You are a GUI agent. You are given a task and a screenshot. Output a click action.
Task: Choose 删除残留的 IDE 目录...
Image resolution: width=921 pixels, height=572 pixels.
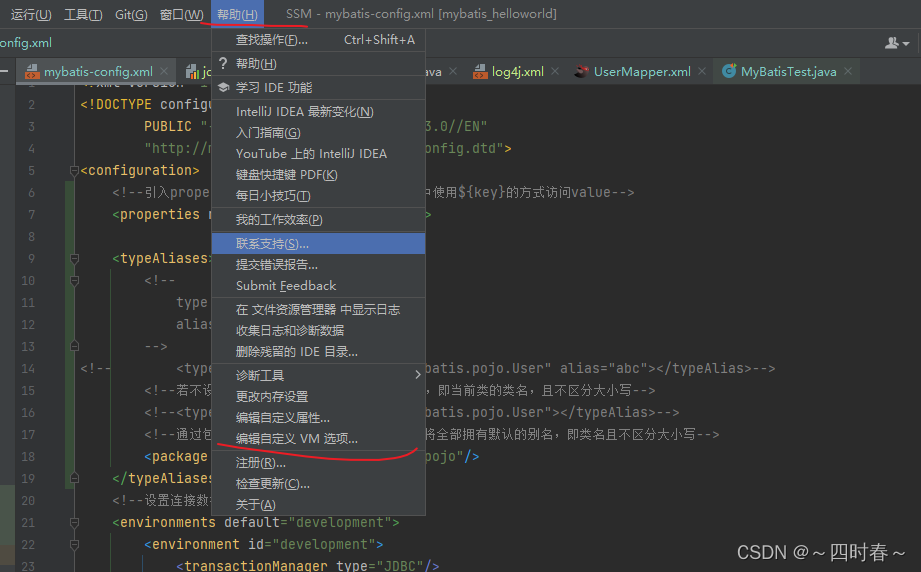coord(318,352)
